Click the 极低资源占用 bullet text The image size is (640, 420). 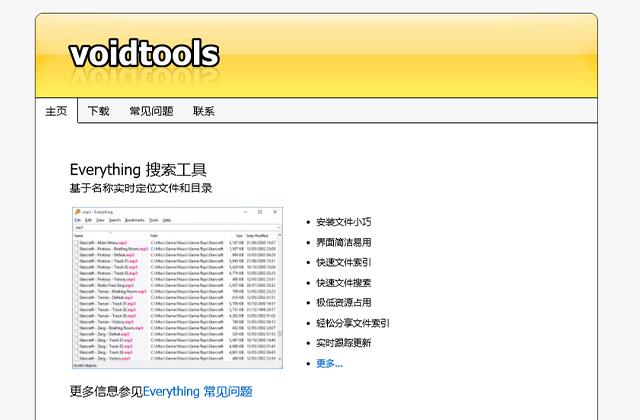tap(344, 302)
